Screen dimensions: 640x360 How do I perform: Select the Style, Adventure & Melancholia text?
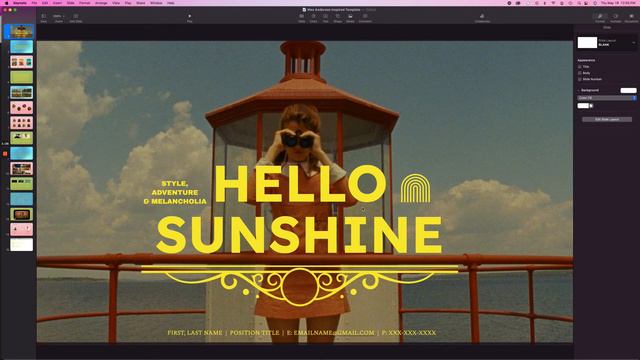tap(175, 192)
